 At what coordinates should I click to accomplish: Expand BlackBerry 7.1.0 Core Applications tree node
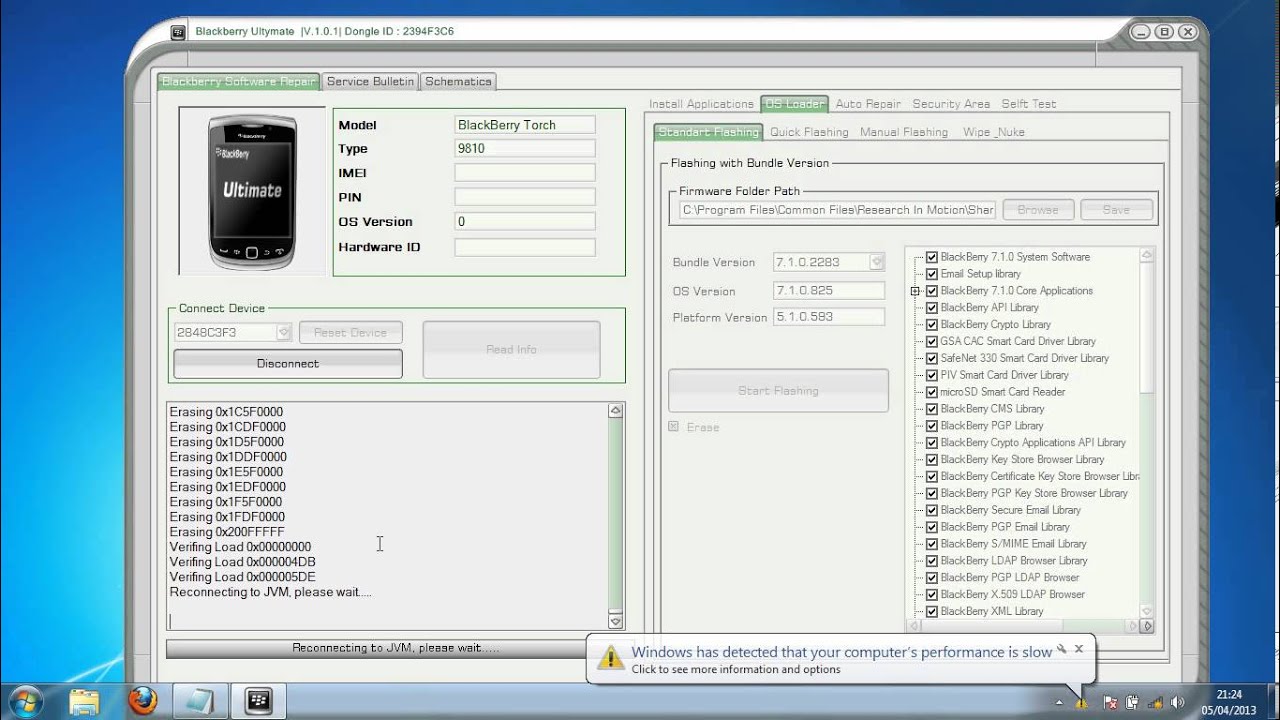pos(915,291)
